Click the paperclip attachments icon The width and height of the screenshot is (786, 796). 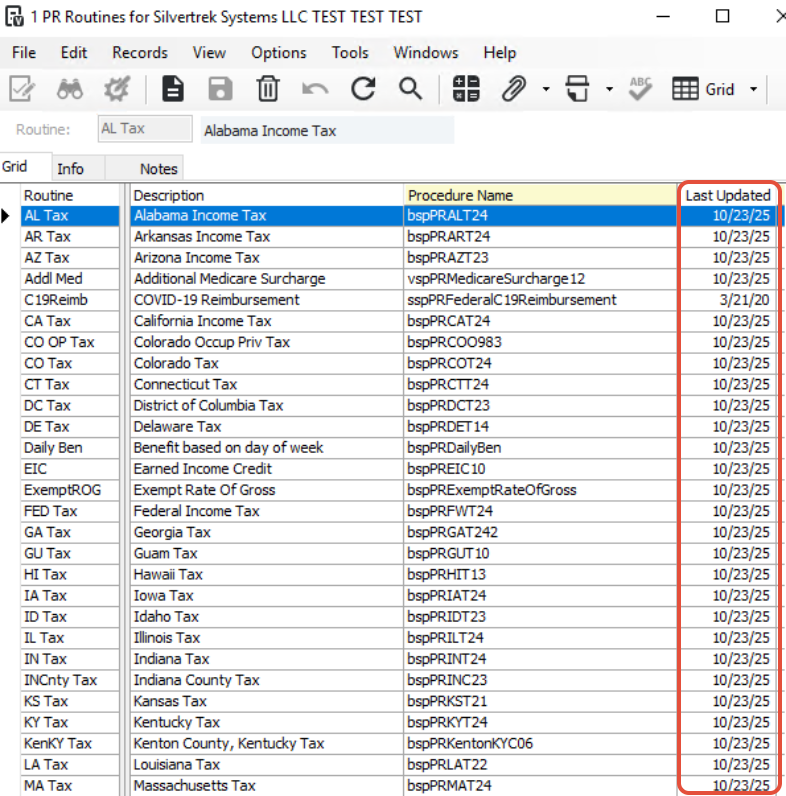pos(513,89)
